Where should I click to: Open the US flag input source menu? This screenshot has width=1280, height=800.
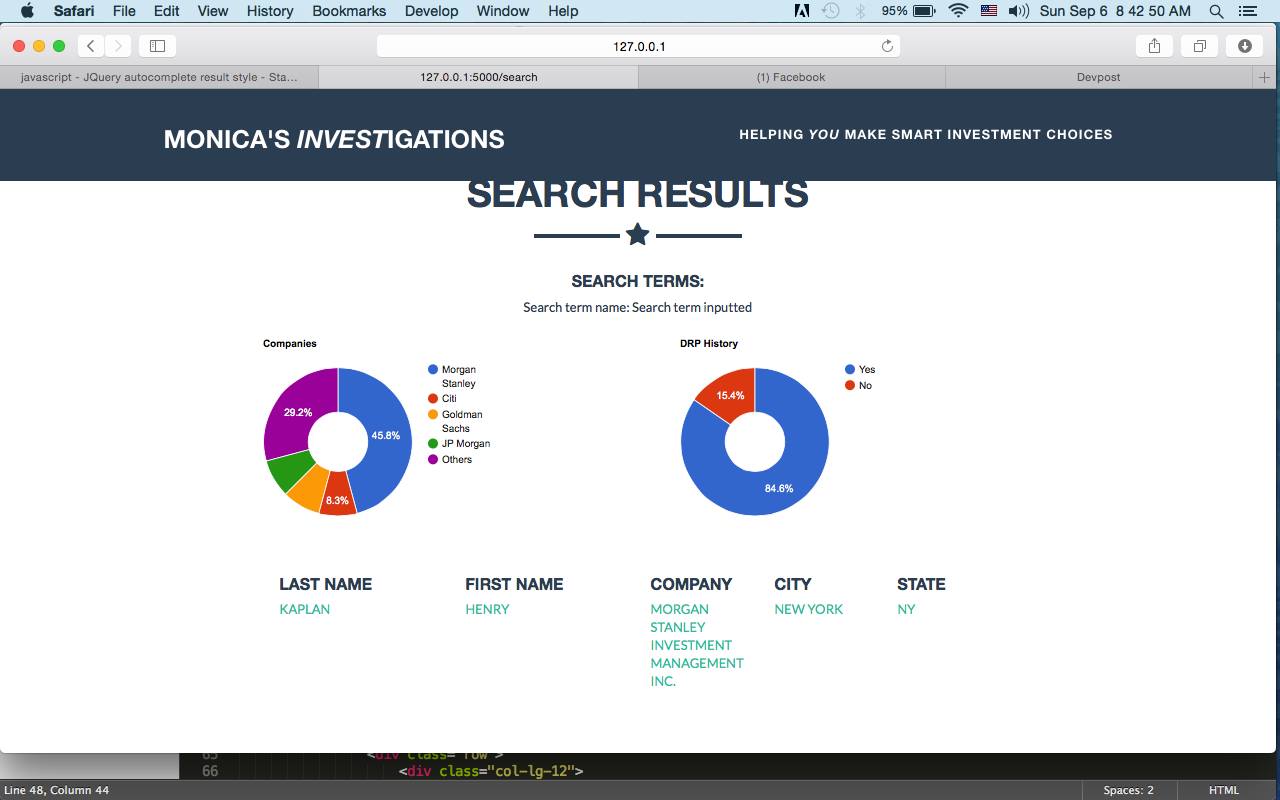pos(988,11)
